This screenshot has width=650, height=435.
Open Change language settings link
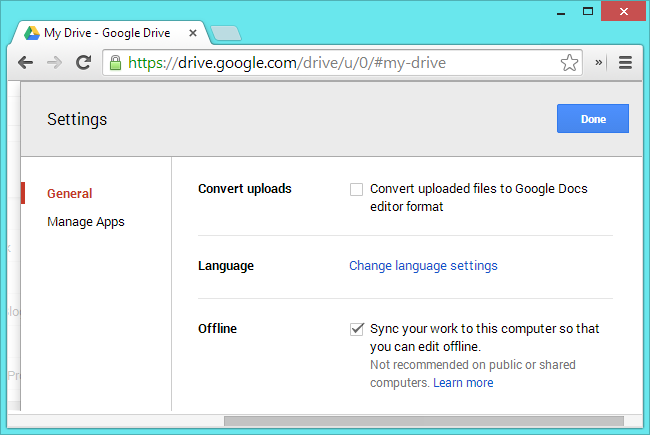423,266
